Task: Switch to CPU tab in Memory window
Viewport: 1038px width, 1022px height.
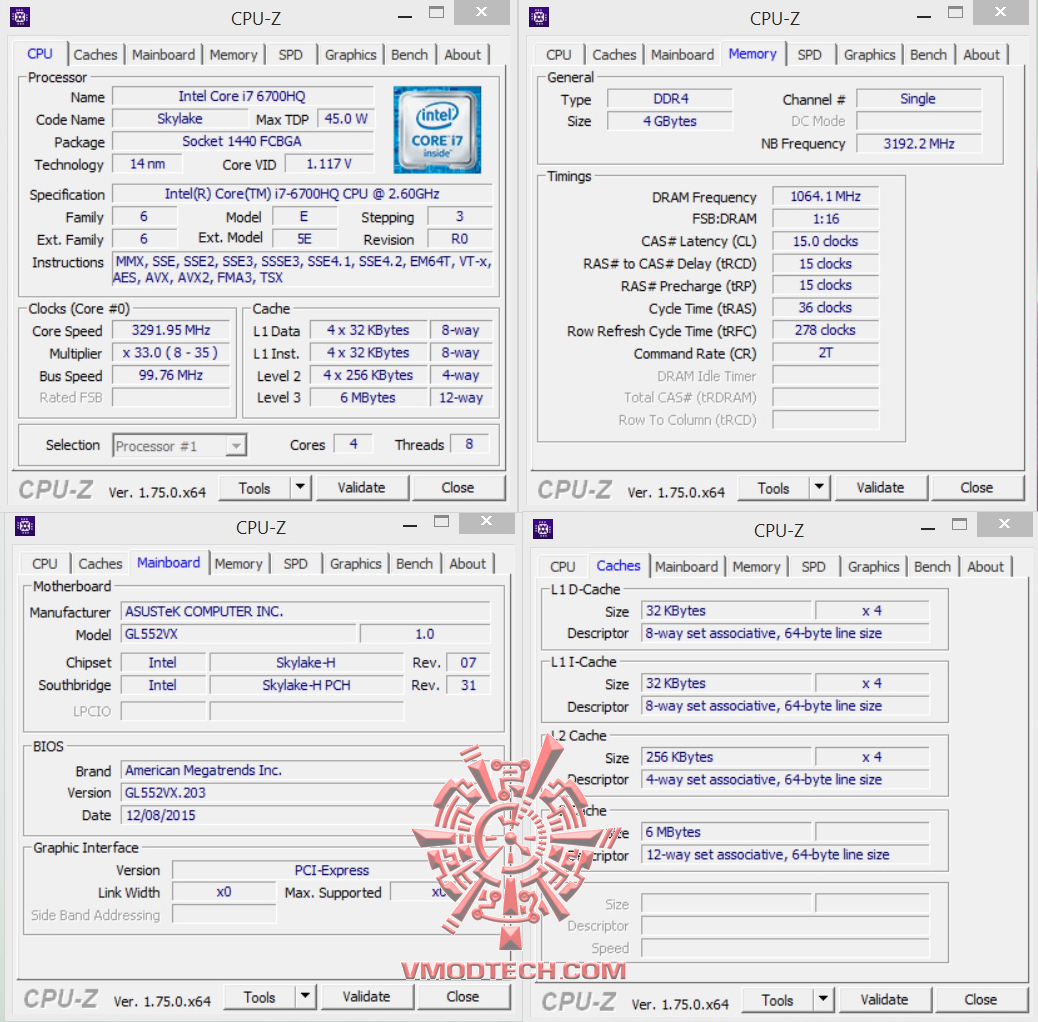Action: tap(558, 55)
